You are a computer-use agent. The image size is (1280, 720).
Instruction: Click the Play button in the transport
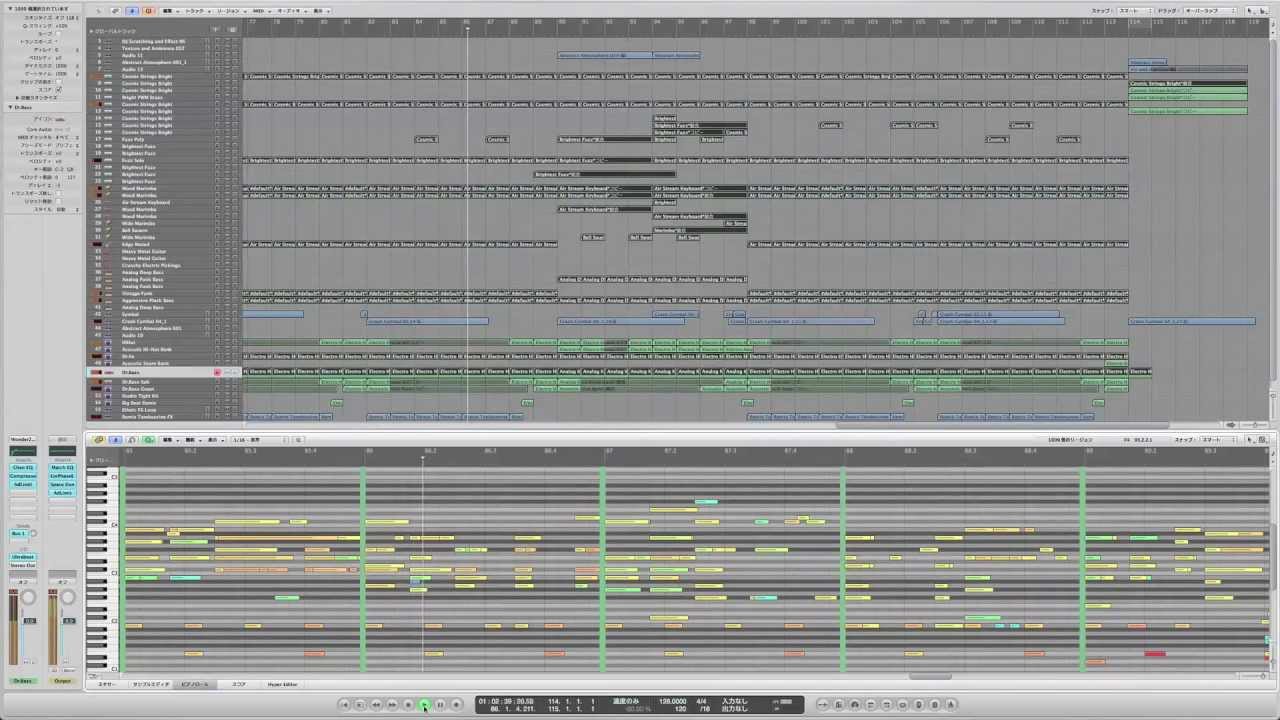point(424,705)
